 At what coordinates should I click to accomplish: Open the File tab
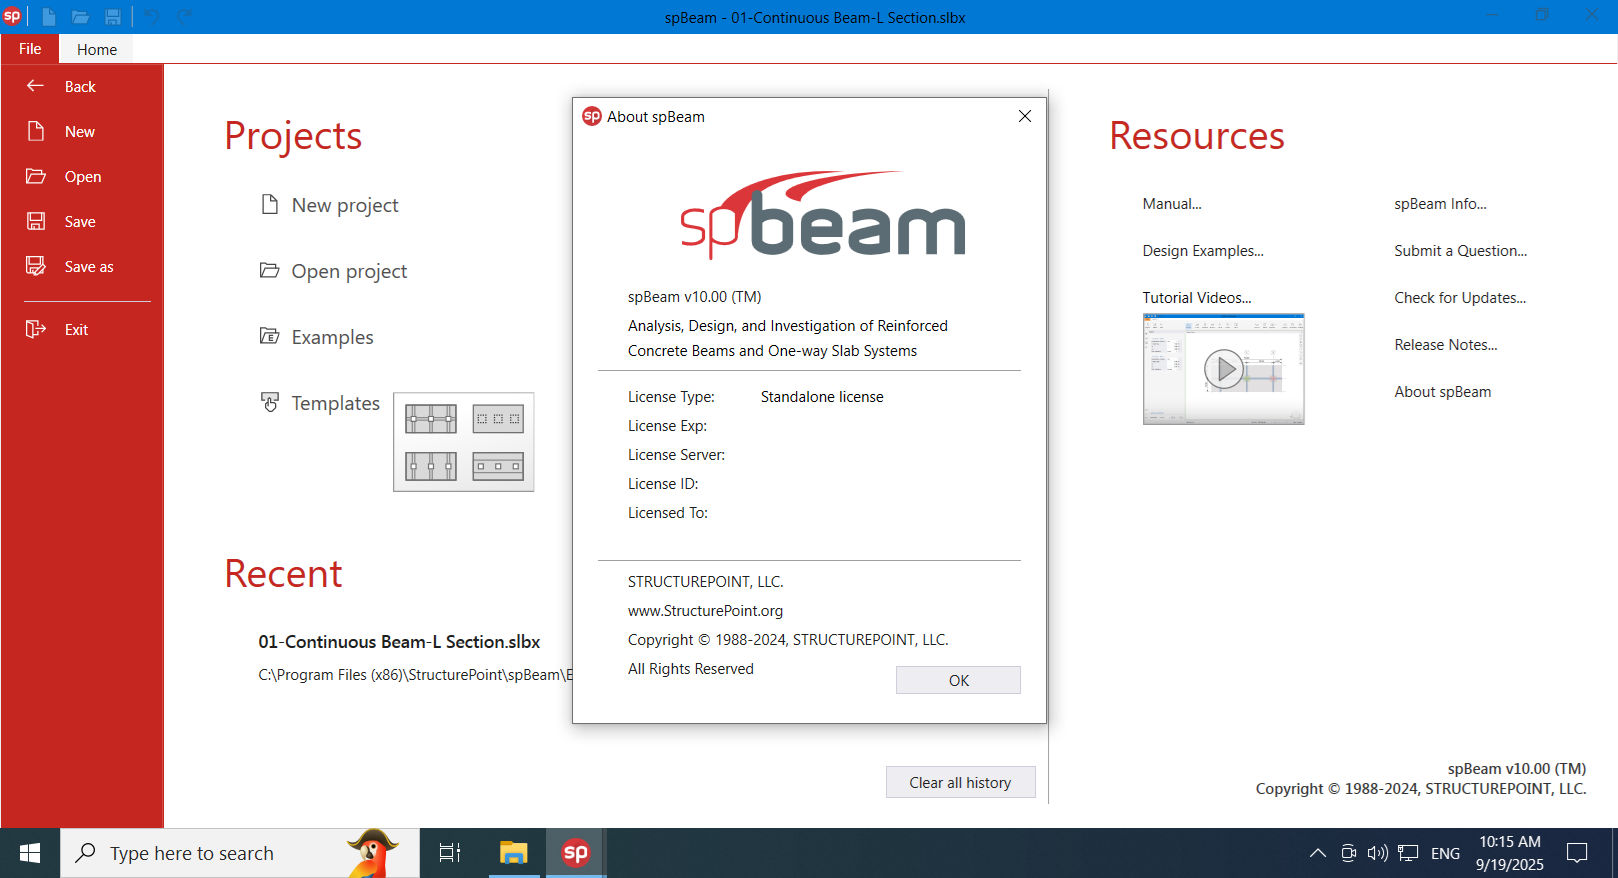tap(30, 49)
